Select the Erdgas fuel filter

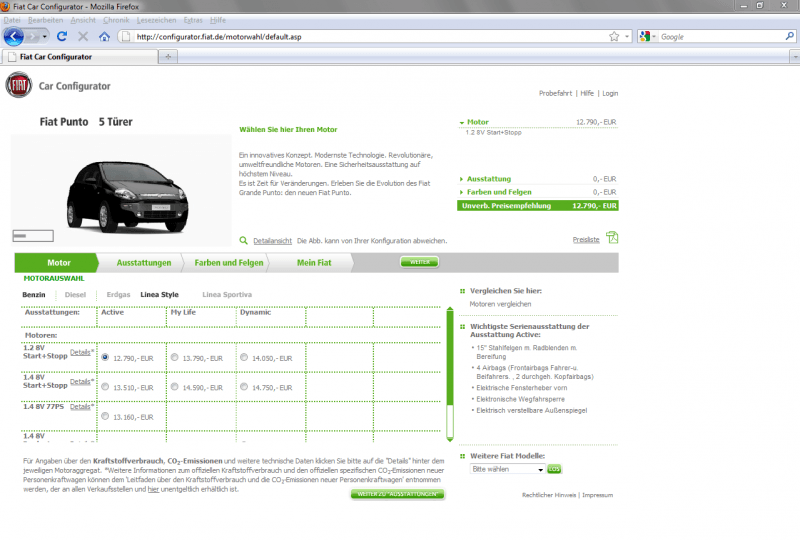(118, 294)
